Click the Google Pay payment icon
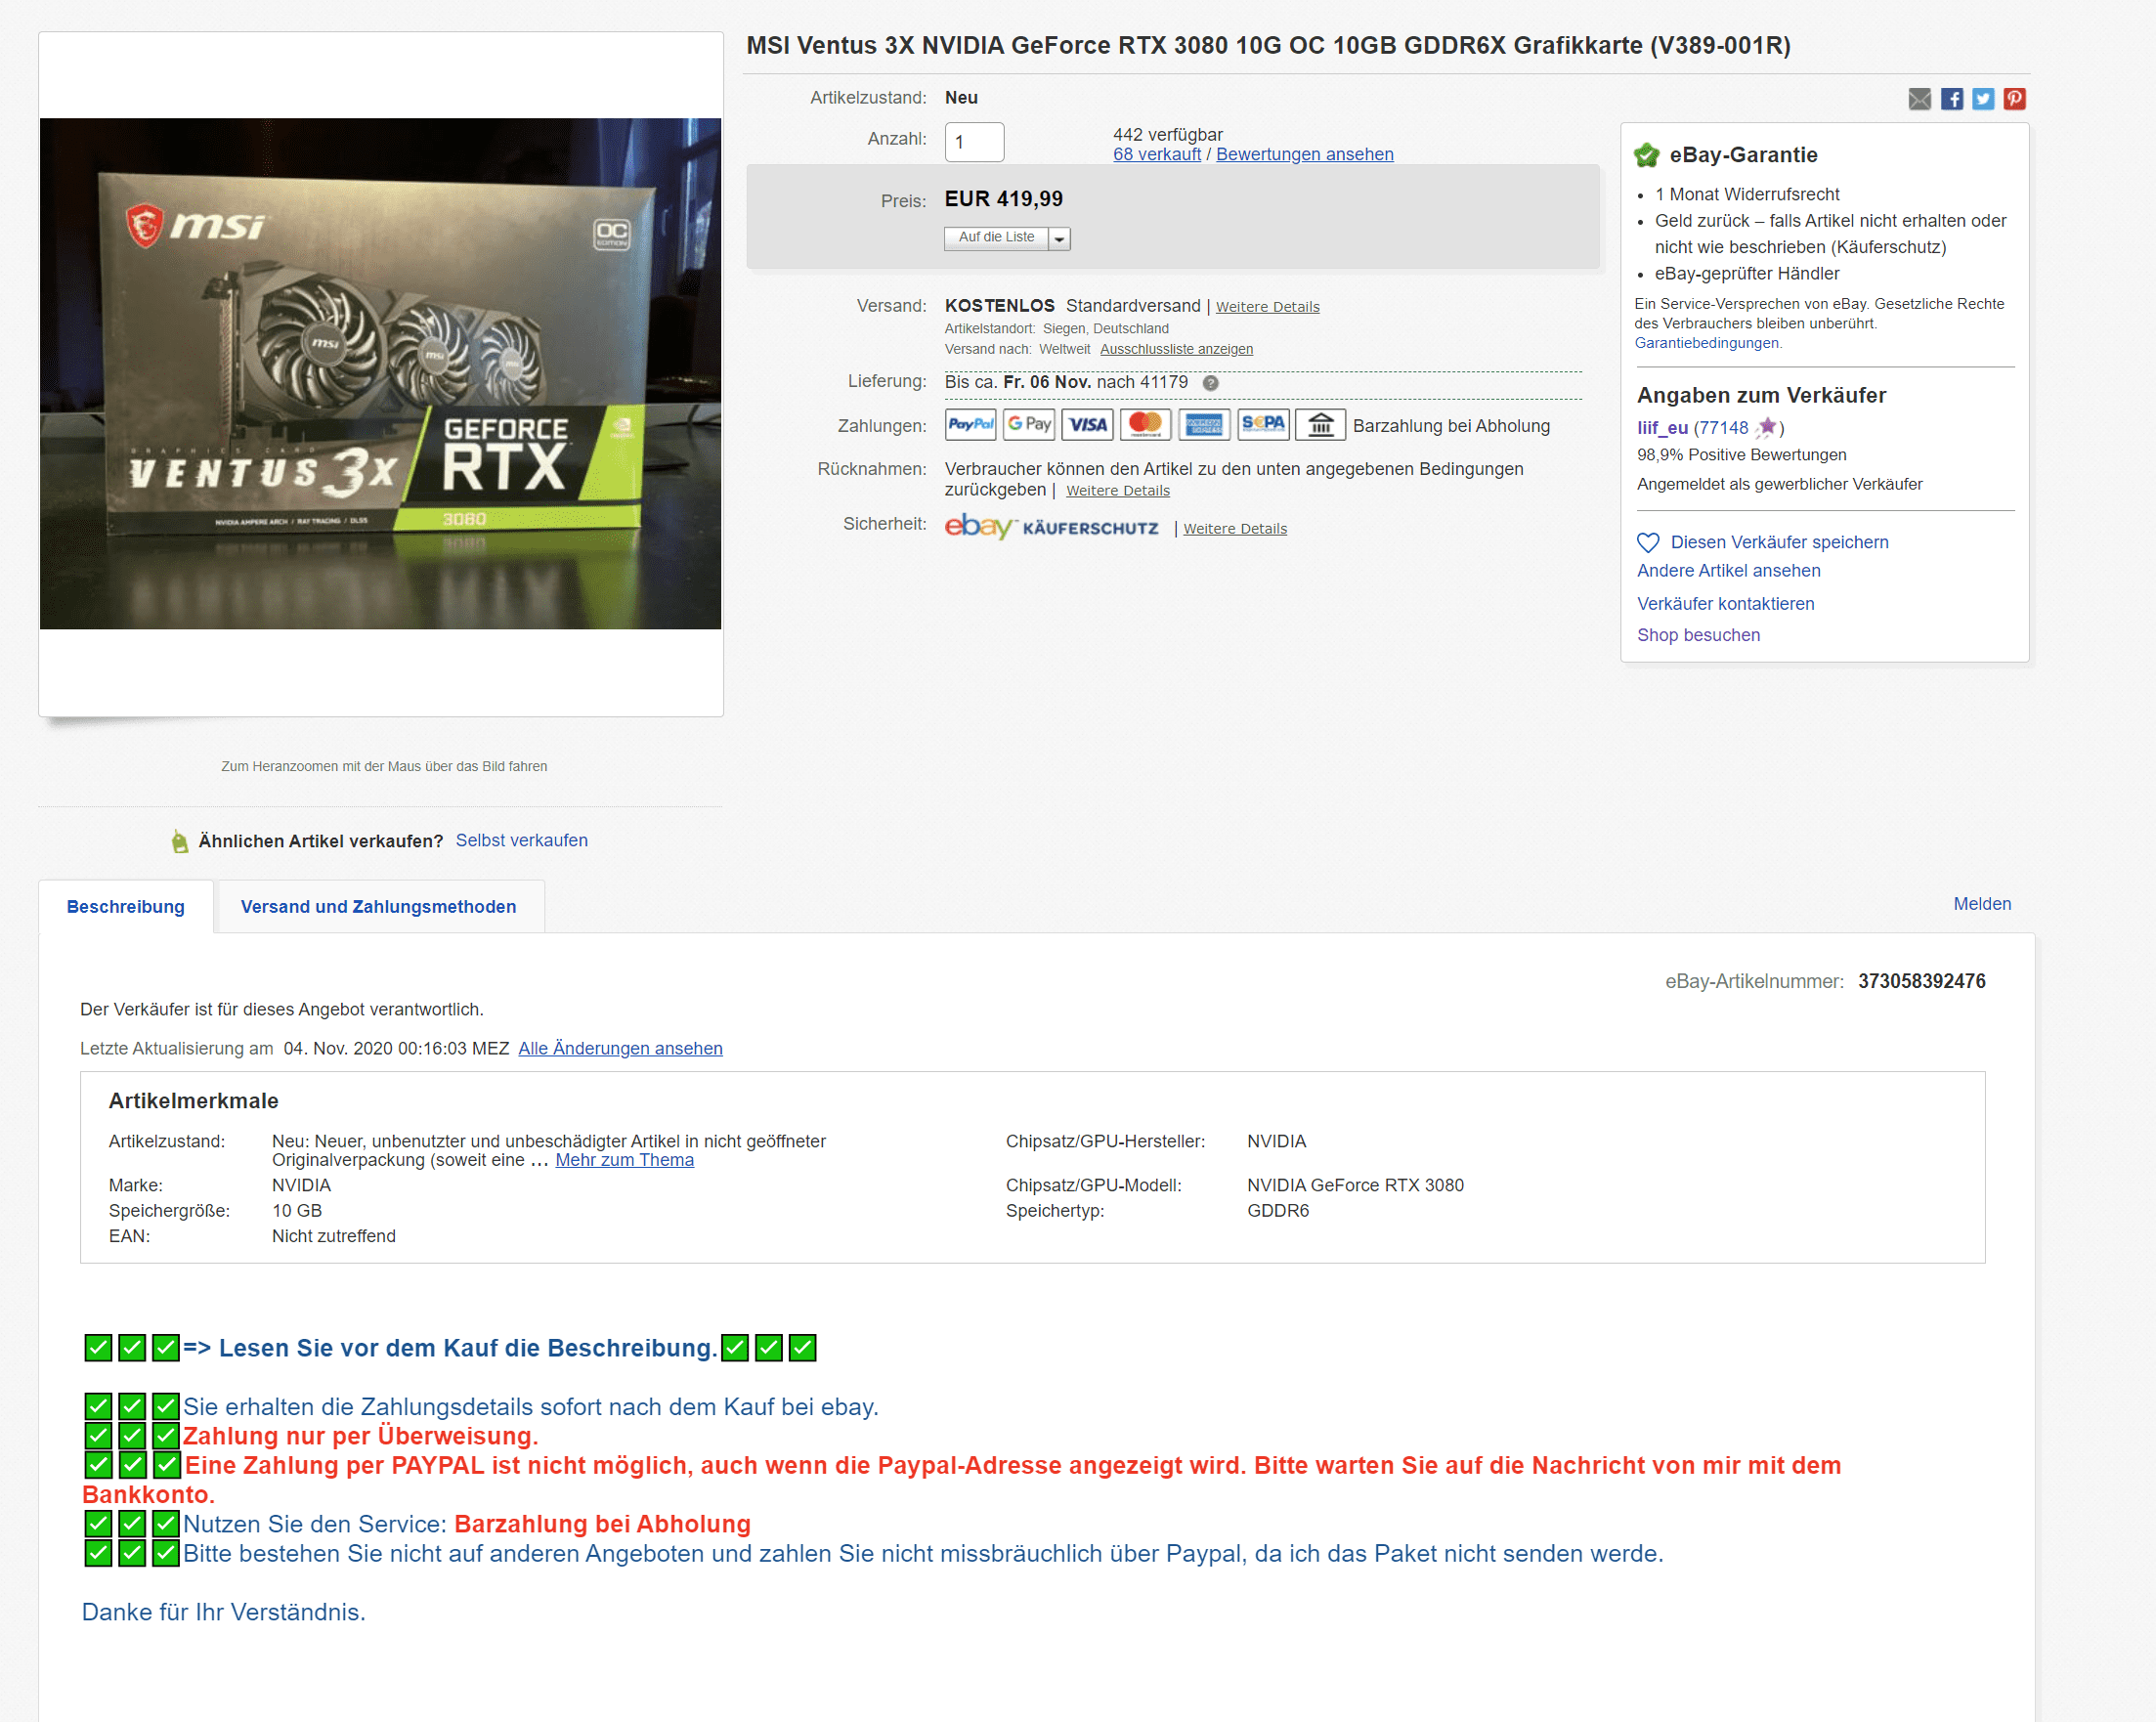 (1029, 425)
